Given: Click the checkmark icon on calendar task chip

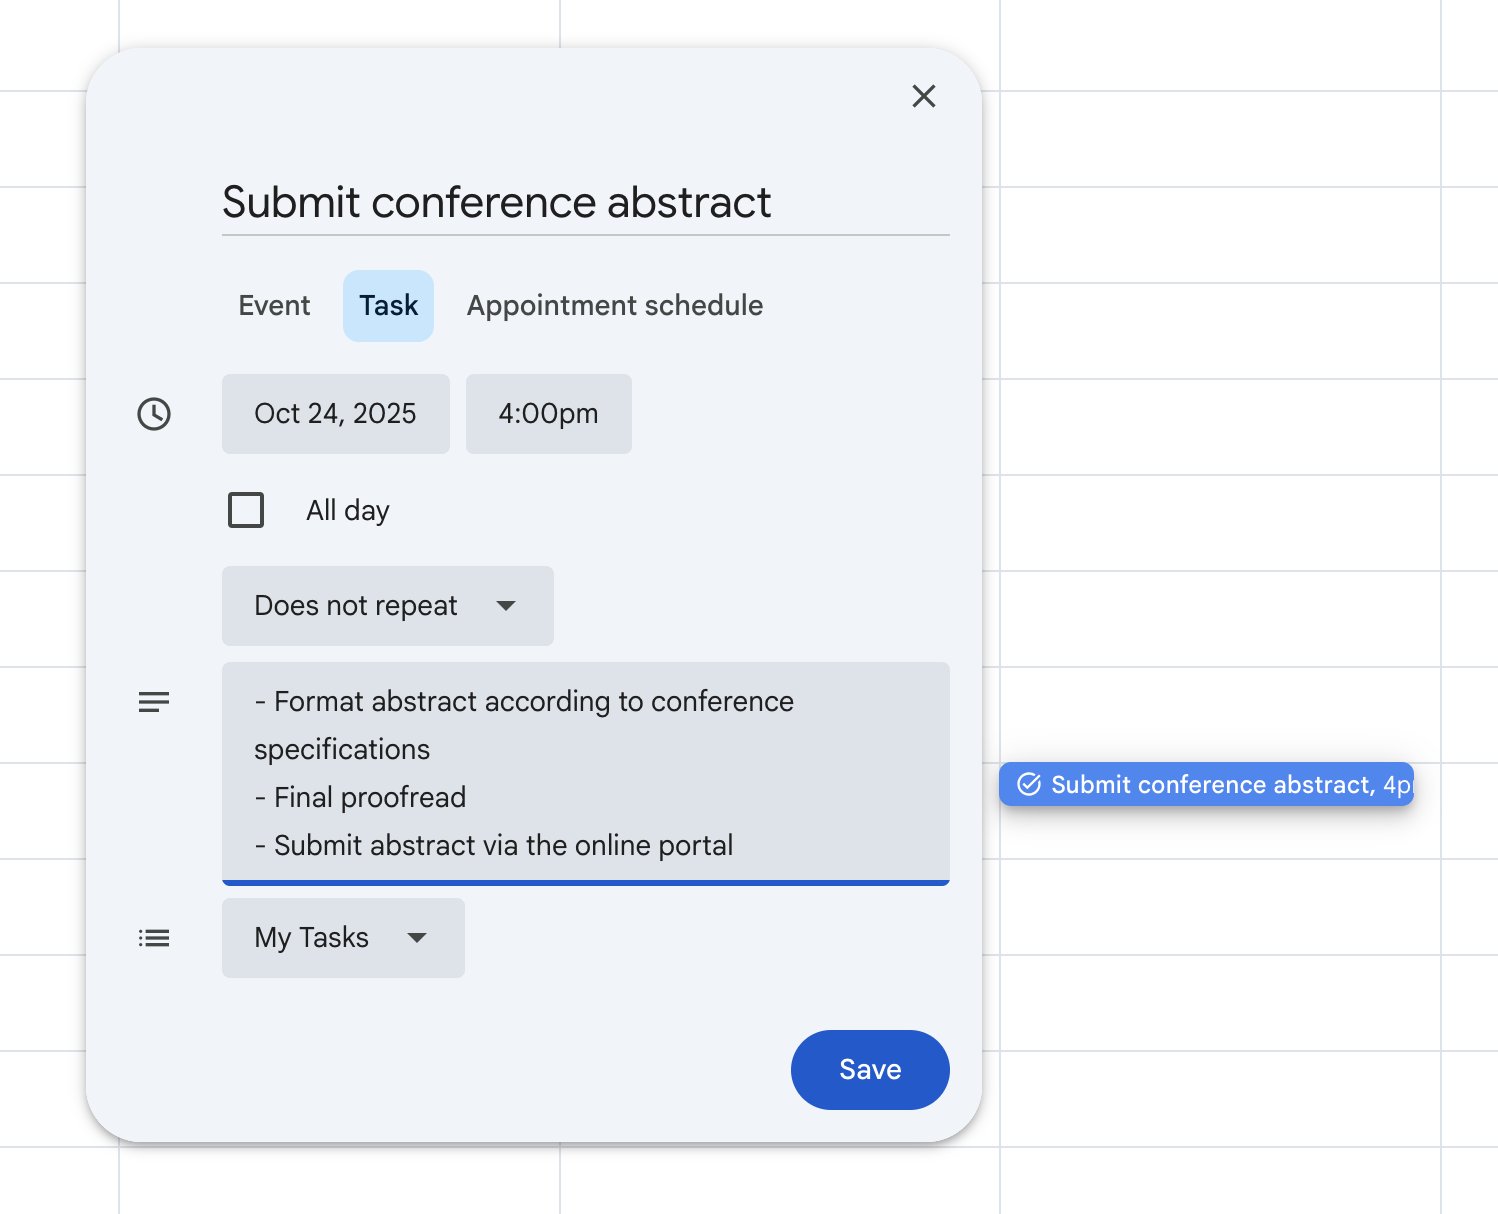Looking at the screenshot, I should pos(1029,785).
